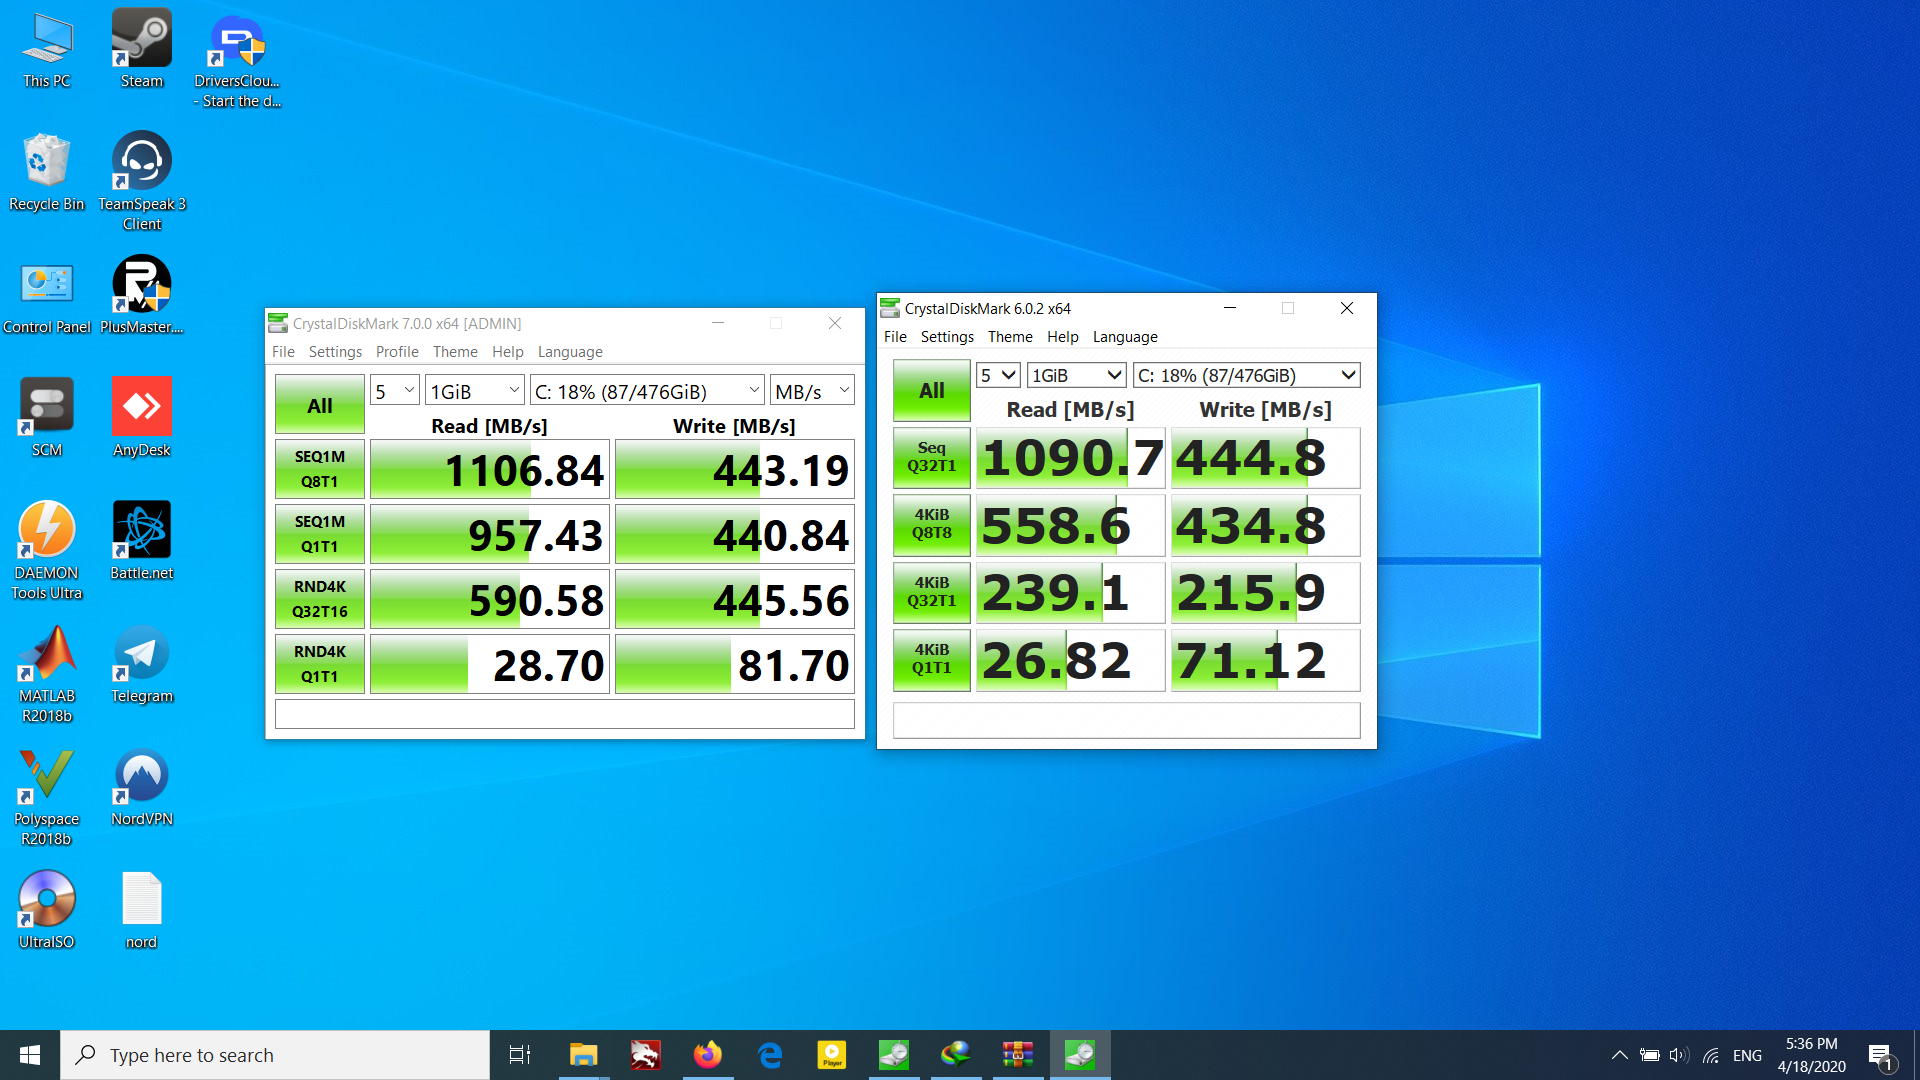Open the Theme menu in CrystalDiskMark 7.0.0
The image size is (1920, 1080).
click(455, 352)
